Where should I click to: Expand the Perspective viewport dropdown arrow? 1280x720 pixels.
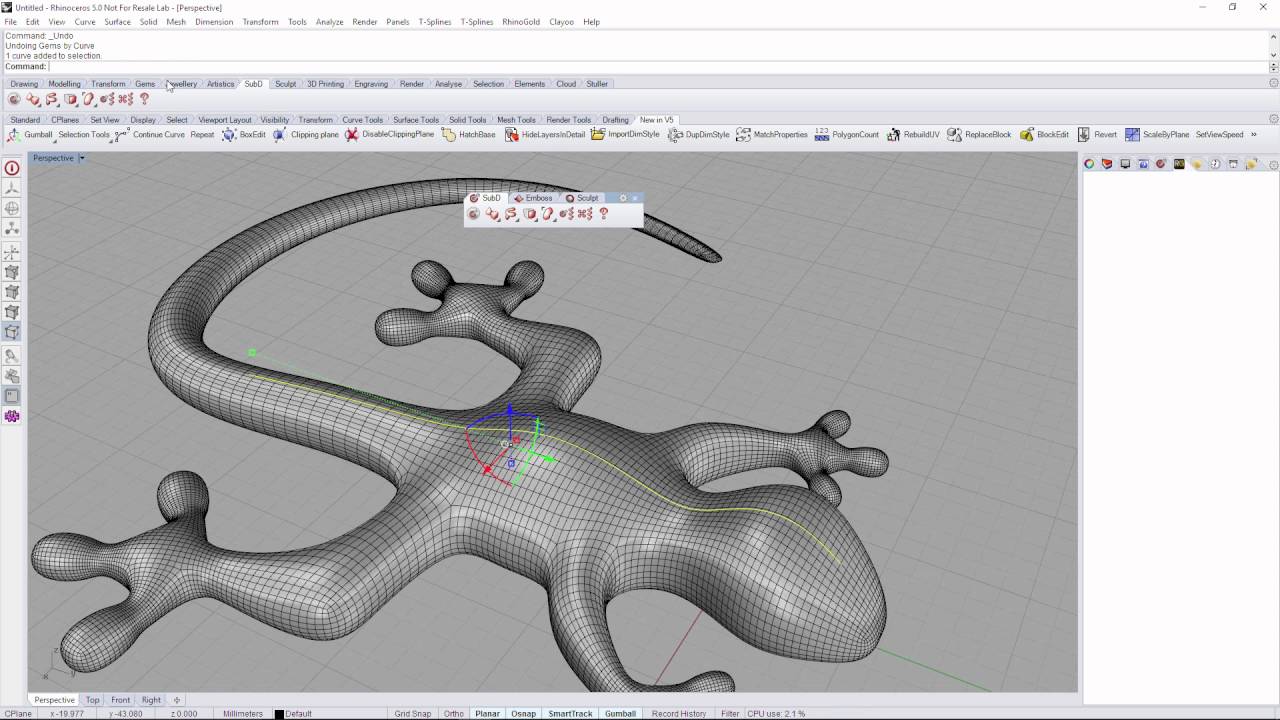click(82, 158)
